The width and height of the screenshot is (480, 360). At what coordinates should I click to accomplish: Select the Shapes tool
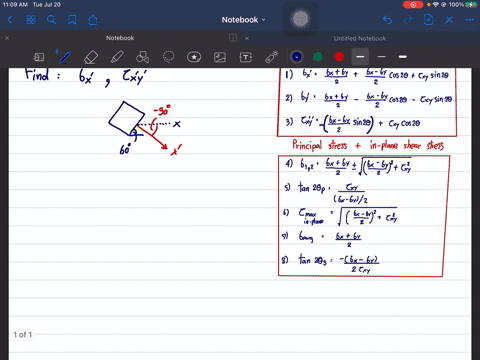point(142,57)
